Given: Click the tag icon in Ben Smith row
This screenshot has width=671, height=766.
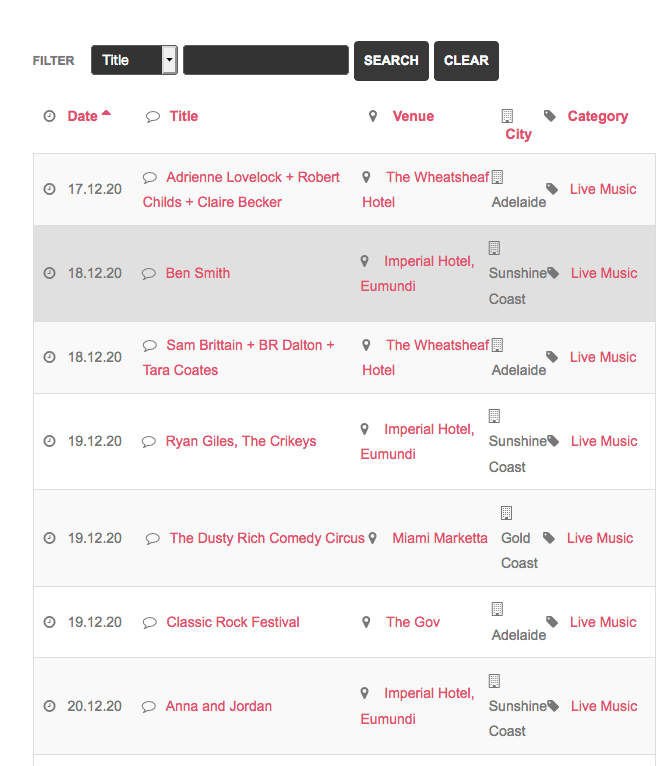Looking at the screenshot, I should coord(553,273).
